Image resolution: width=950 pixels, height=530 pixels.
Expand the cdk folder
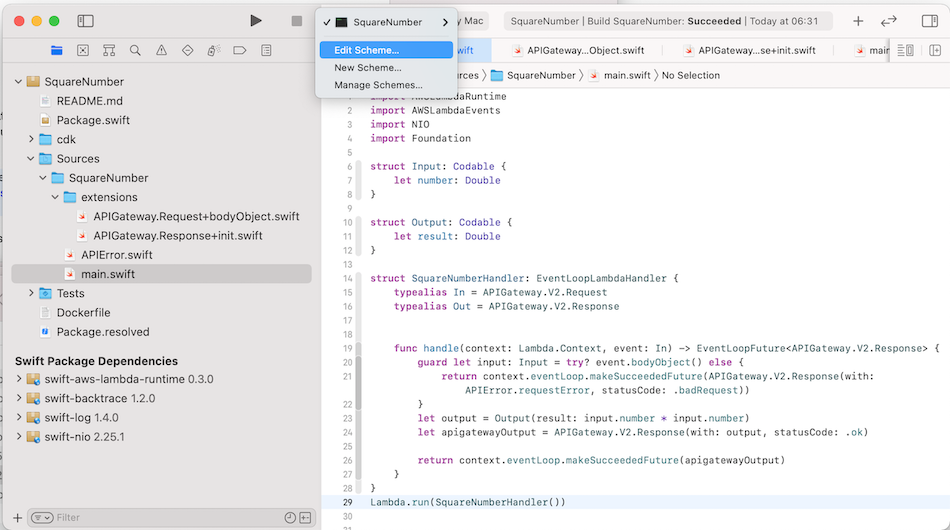pyautogui.click(x=31, y=139)
